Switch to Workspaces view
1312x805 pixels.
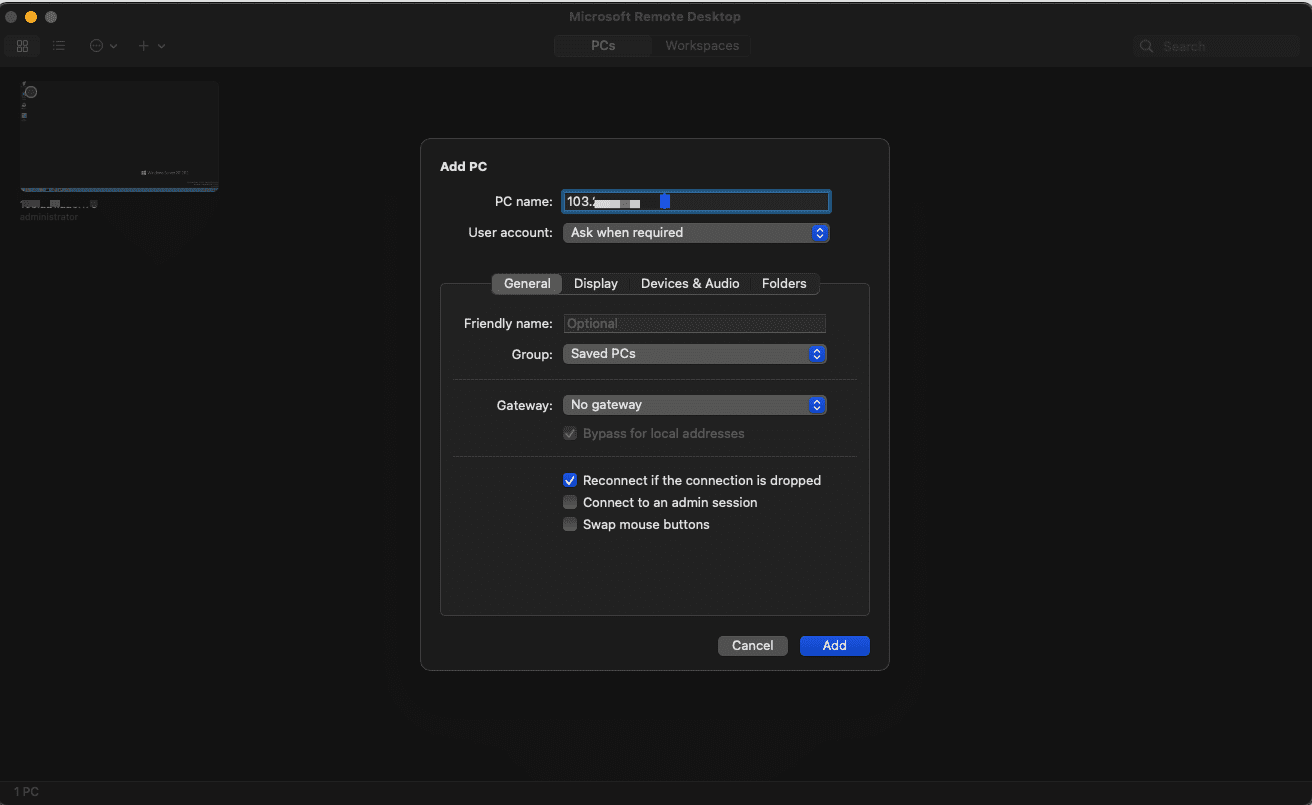pyautogui.click(x=702, y=46)
